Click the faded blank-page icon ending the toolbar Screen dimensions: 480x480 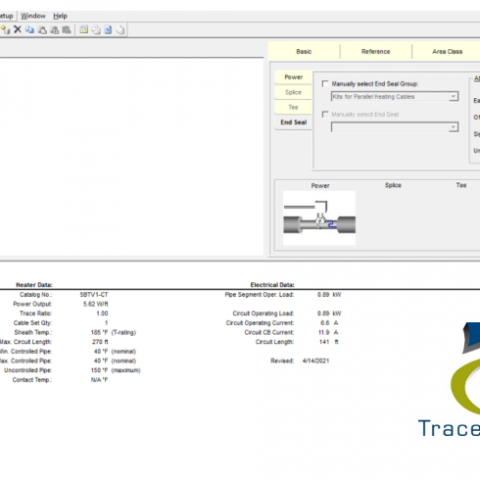pyautogui.click(x=120, y=30)
